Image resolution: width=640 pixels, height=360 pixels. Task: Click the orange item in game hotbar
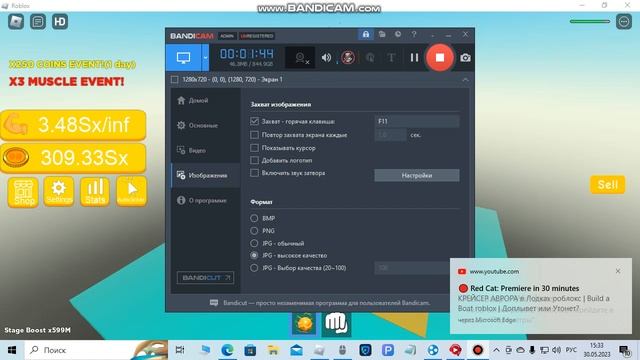pyautogui.click(x=304, y=324)
